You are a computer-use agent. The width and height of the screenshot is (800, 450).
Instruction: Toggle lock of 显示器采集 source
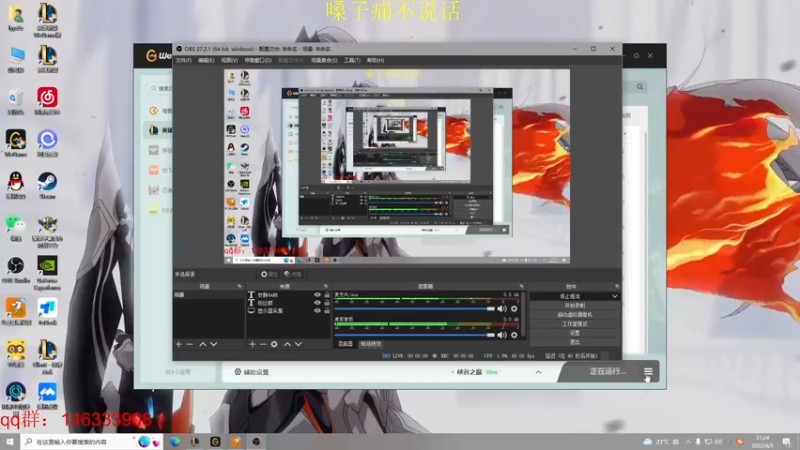click(327, 310)
